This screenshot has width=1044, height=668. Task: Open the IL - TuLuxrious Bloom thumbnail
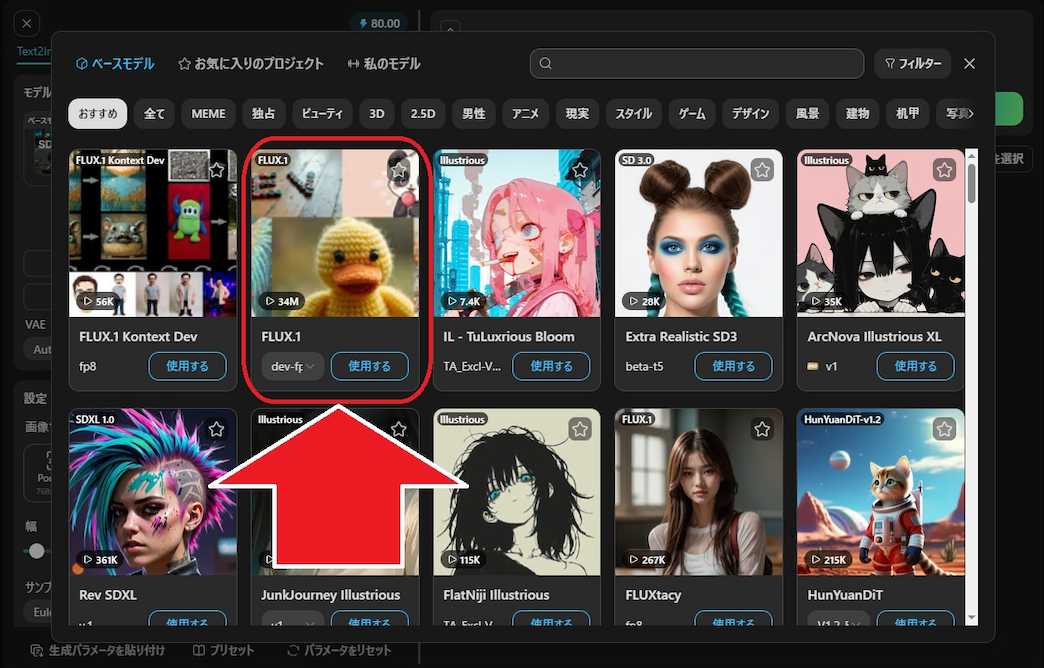pos(517,233)
